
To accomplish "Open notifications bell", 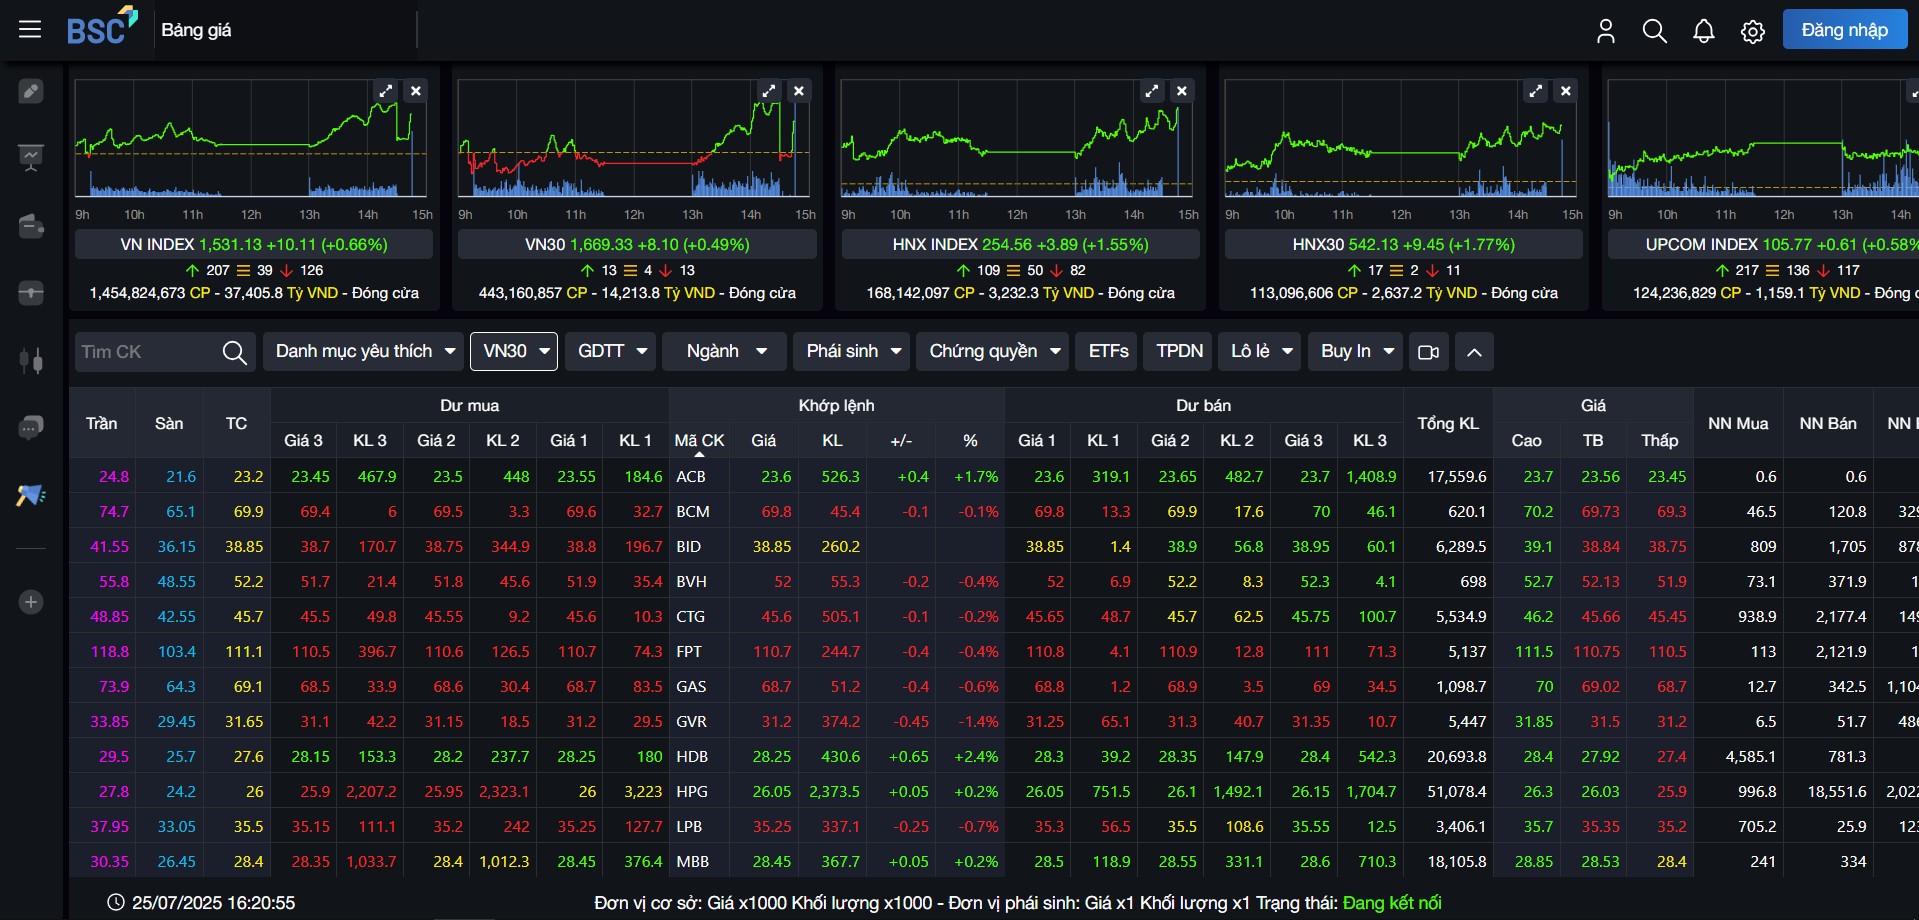I will 1704,31.
